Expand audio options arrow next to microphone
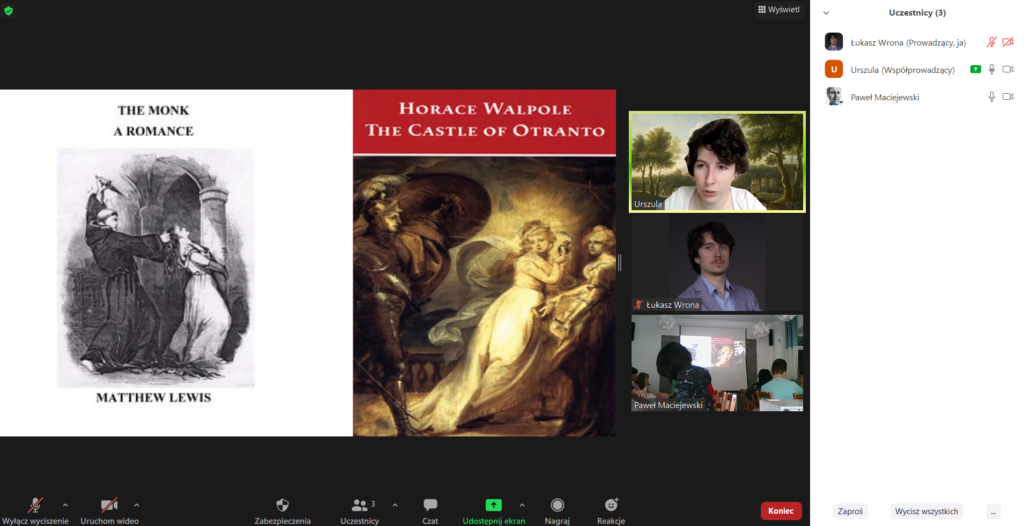 tap(66, 504)
